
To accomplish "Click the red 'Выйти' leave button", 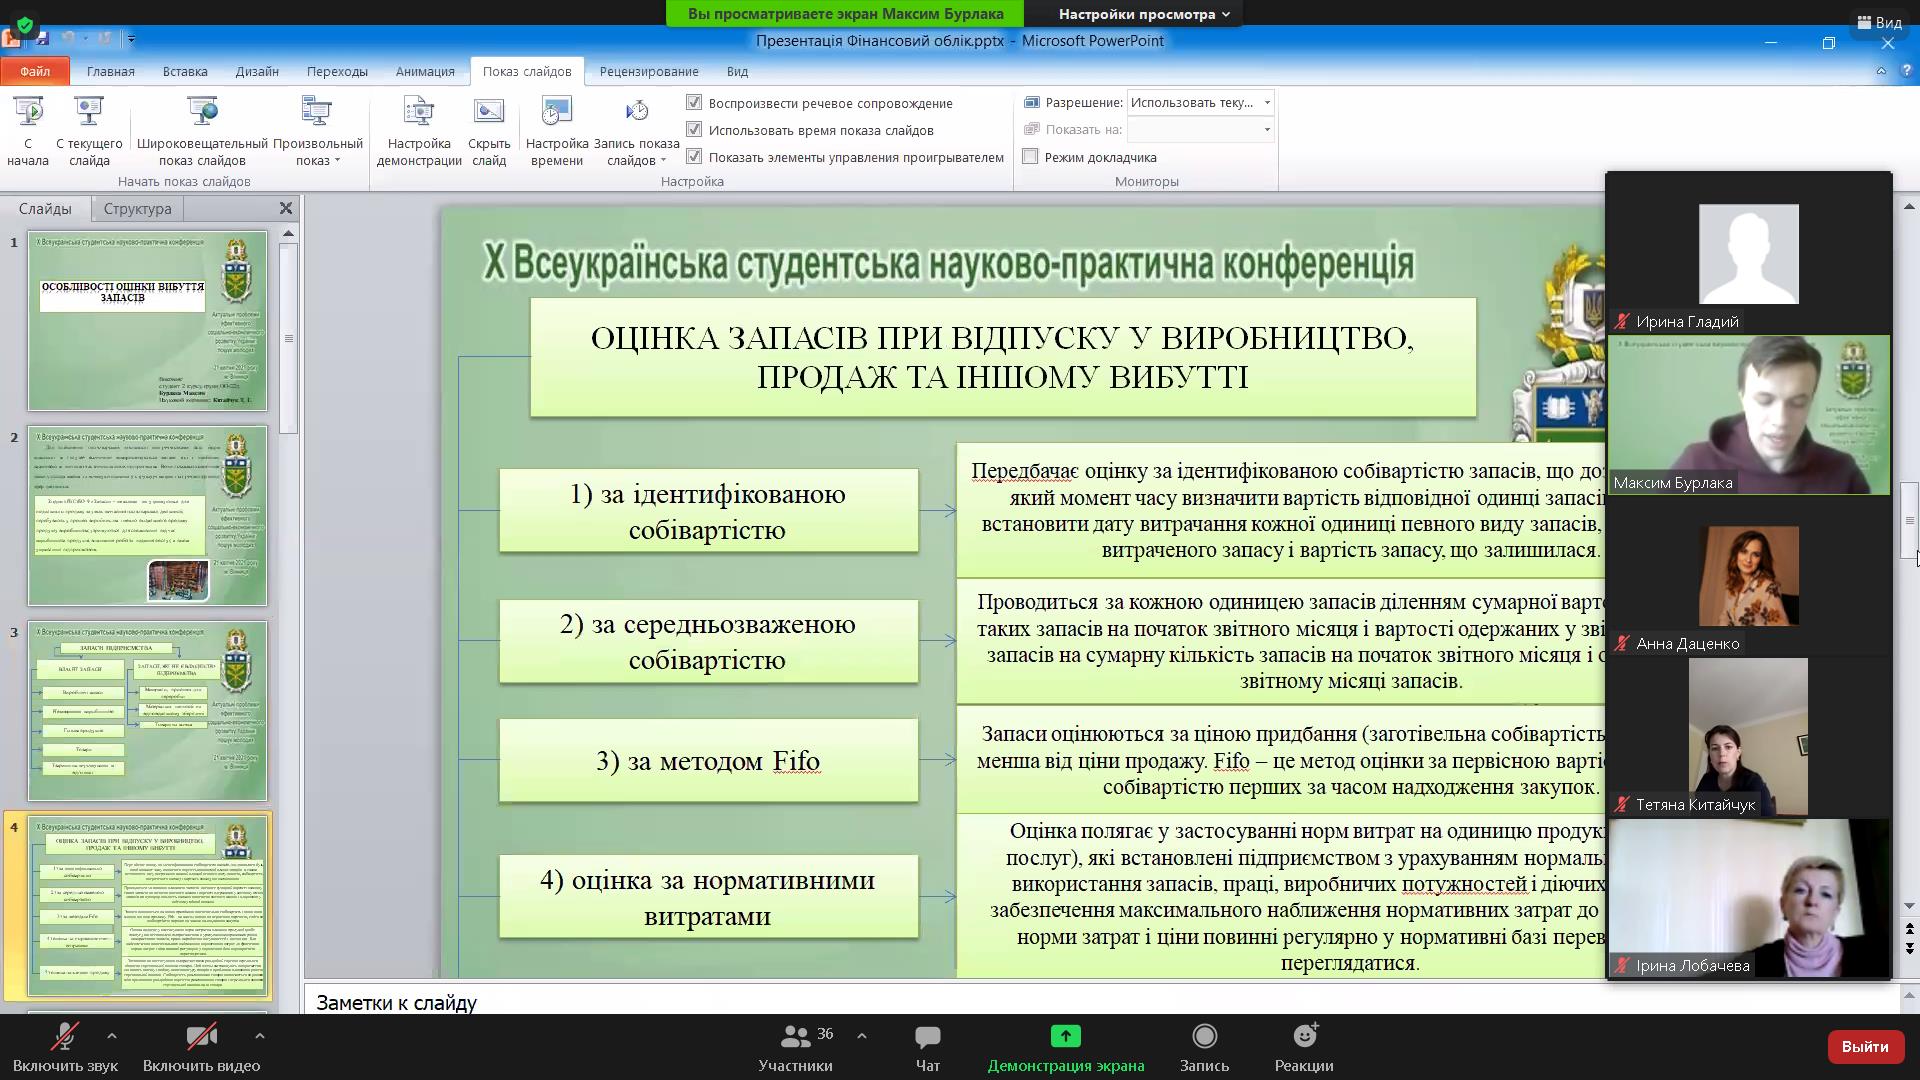I will click(1864, 1046).
